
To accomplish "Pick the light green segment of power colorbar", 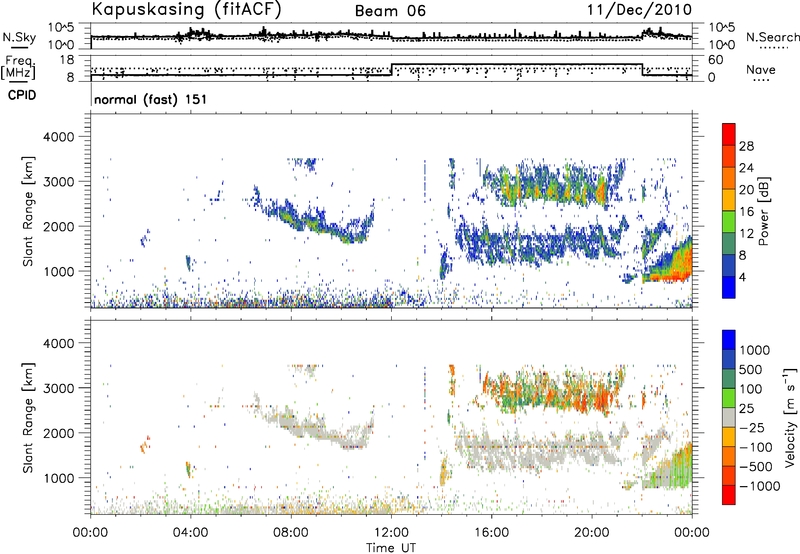I will click(729, 221).
